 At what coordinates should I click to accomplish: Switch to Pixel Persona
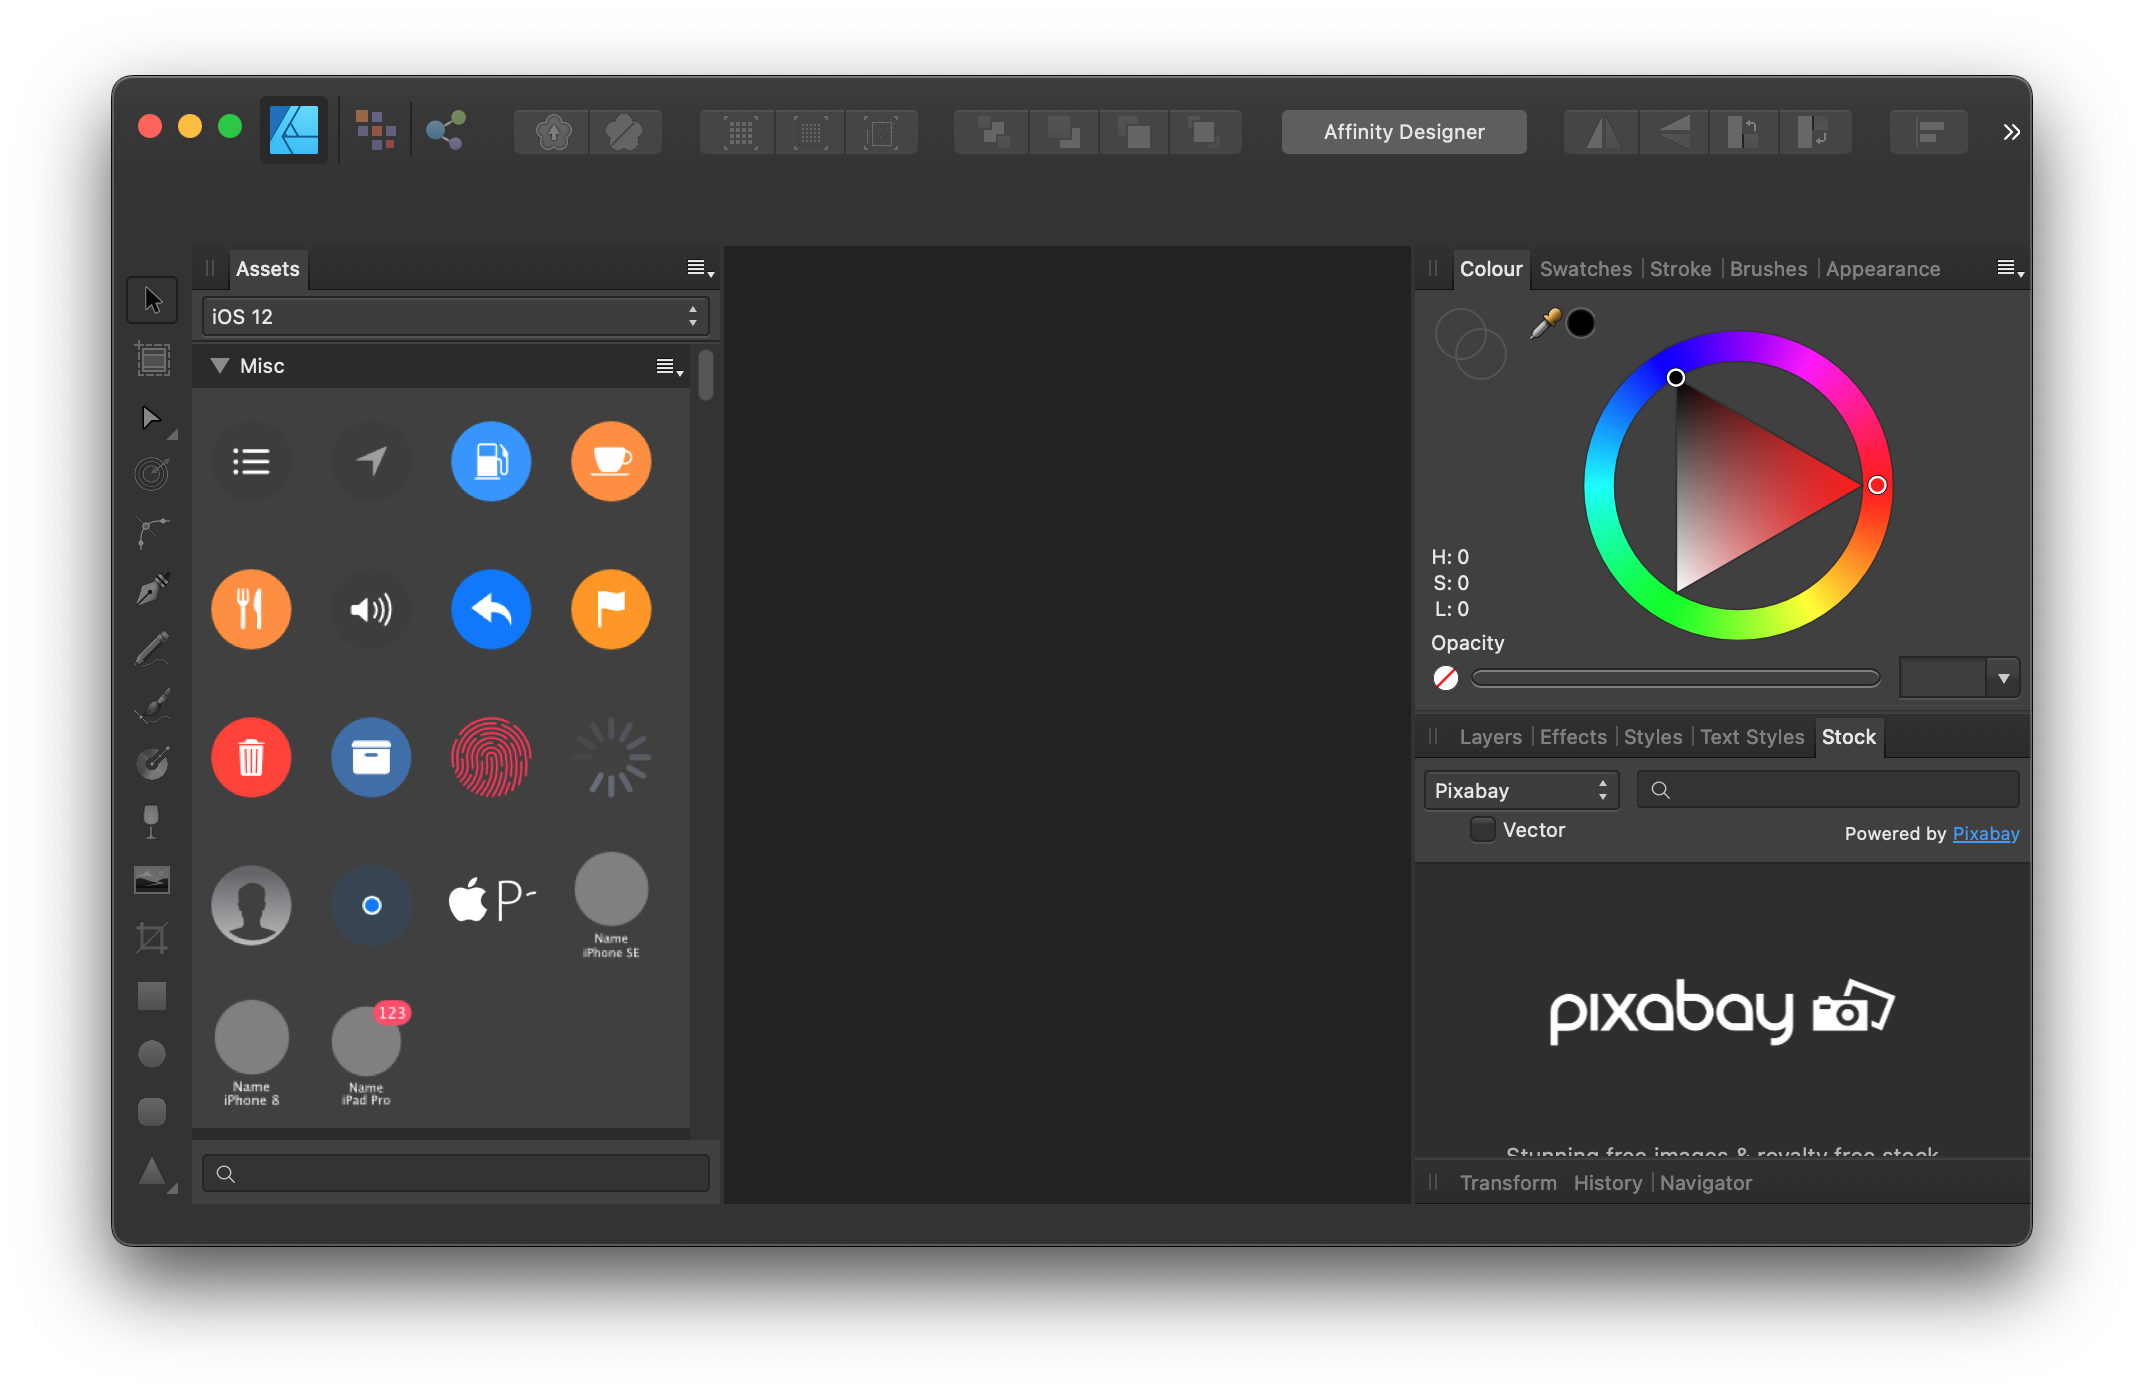pos(375,131)
